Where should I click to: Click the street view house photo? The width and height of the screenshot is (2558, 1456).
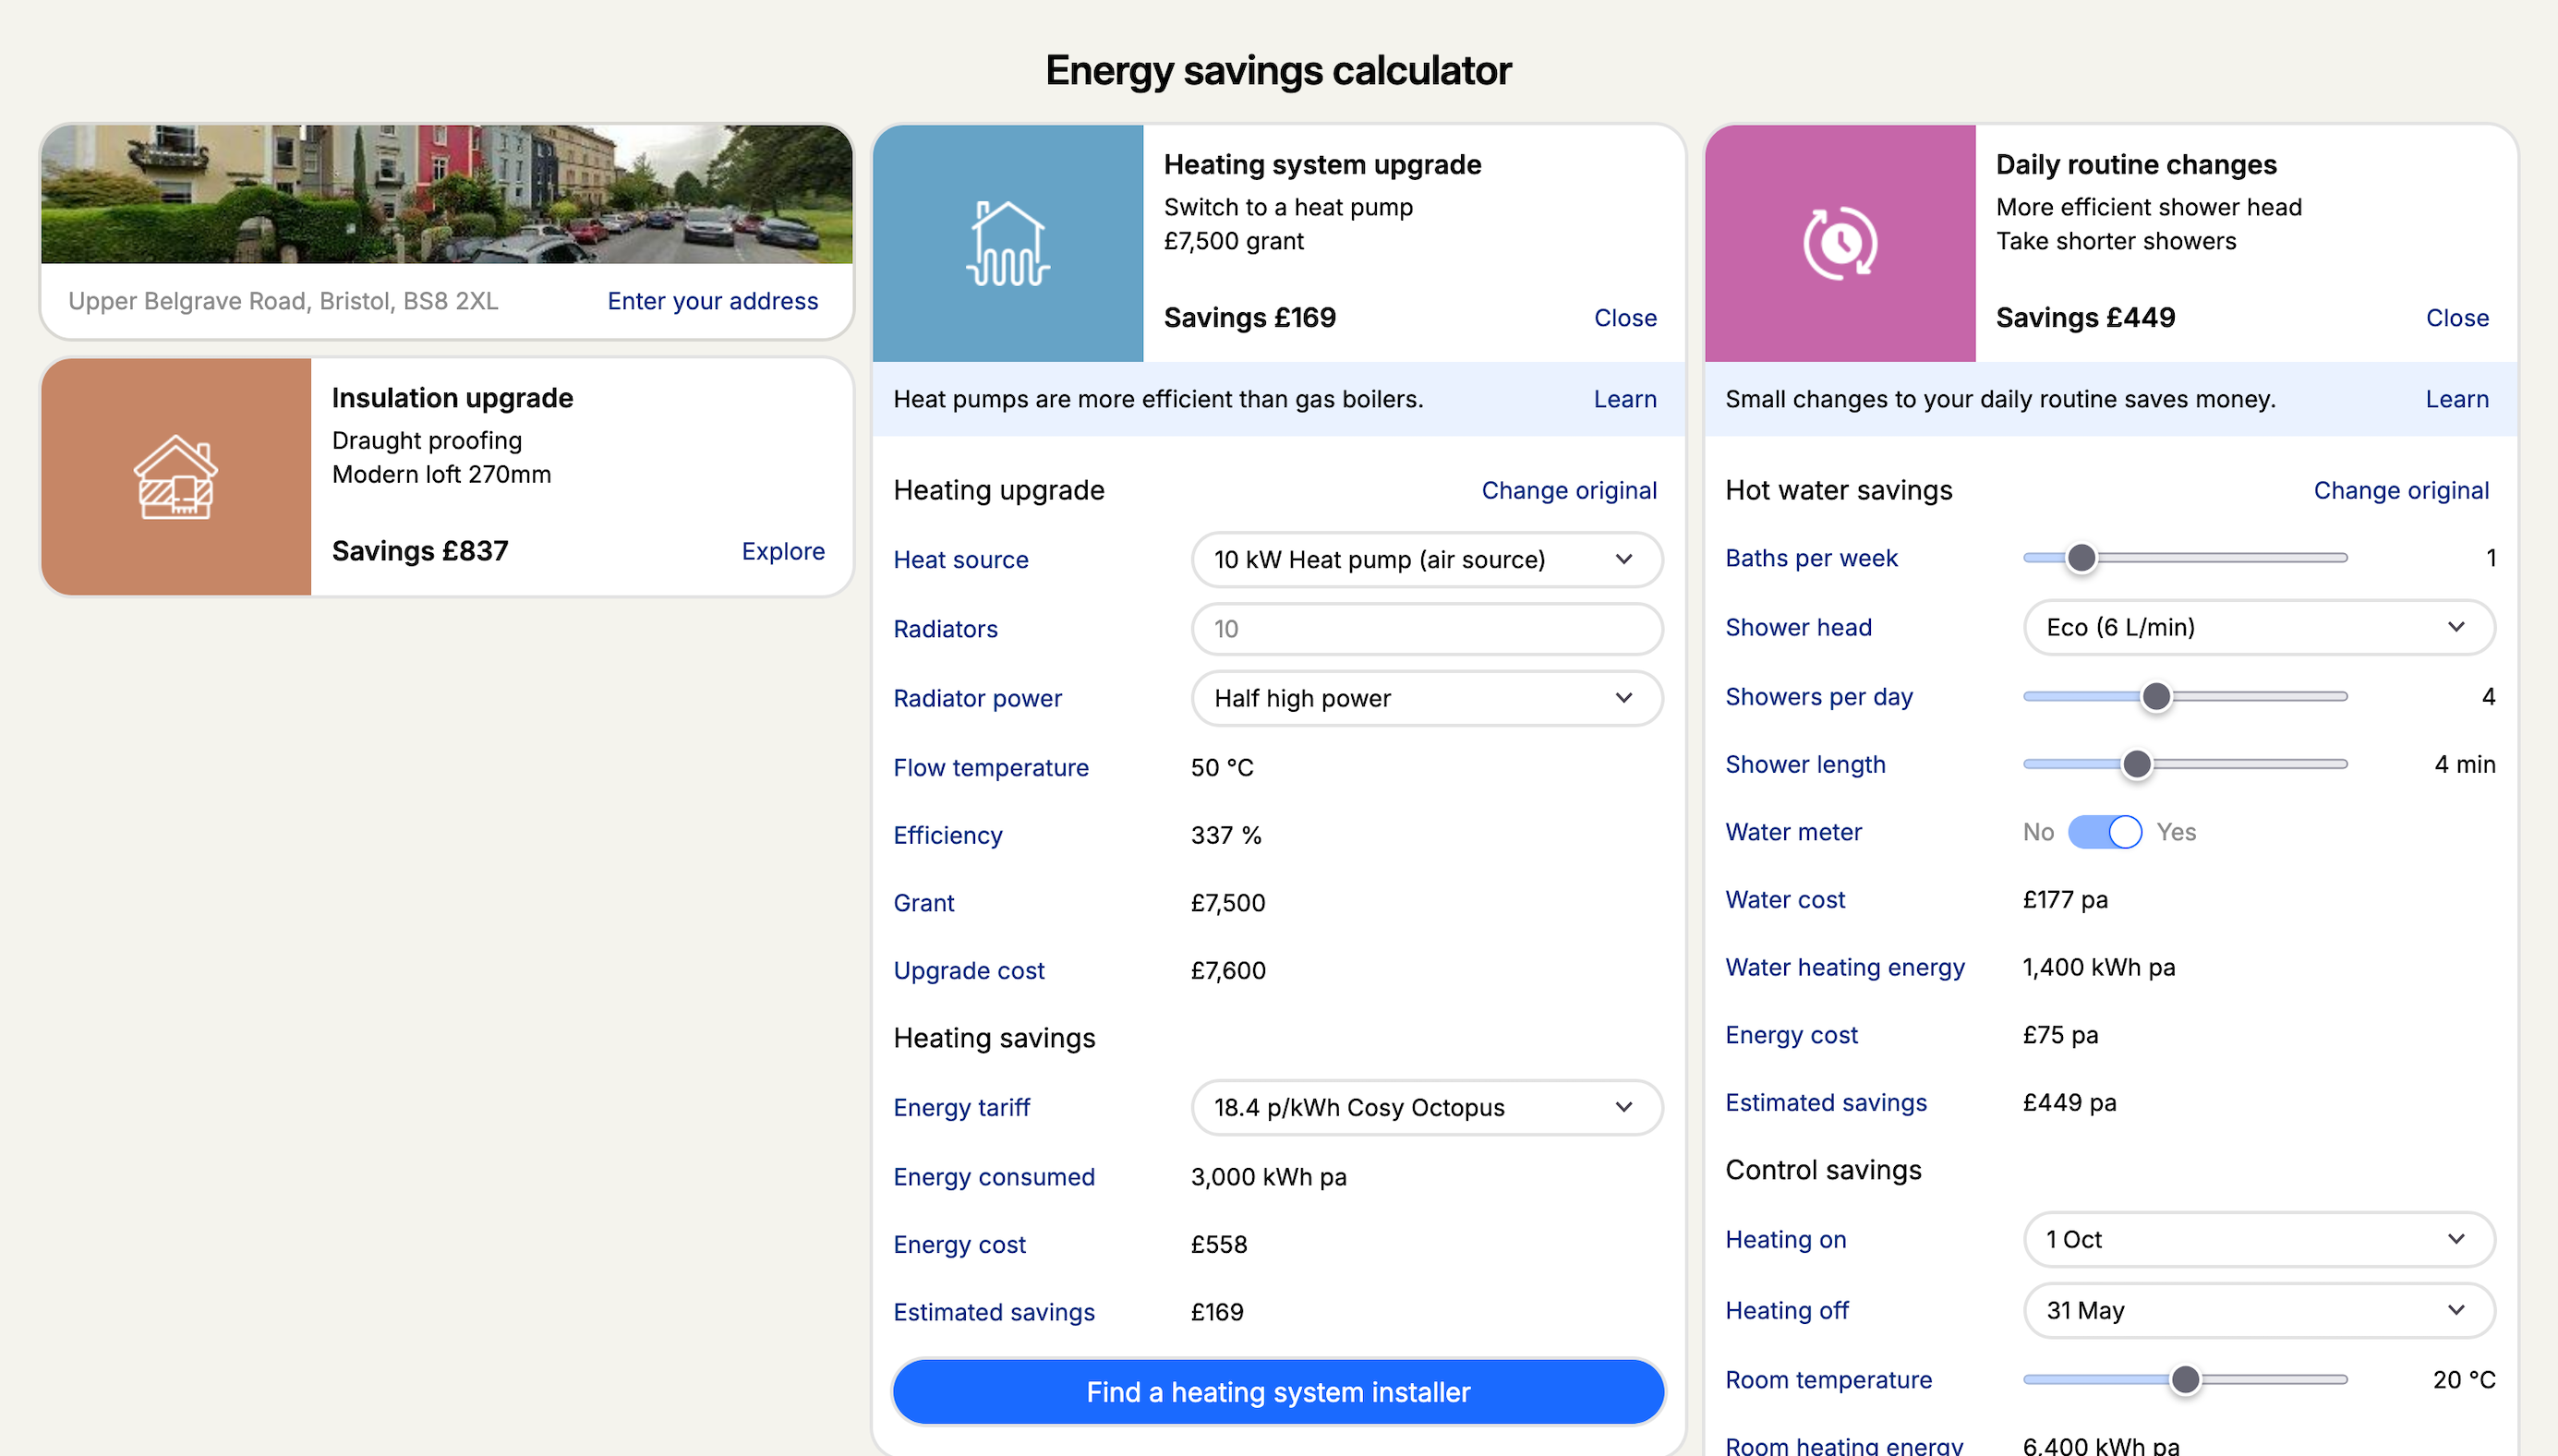tap(446, 194)
